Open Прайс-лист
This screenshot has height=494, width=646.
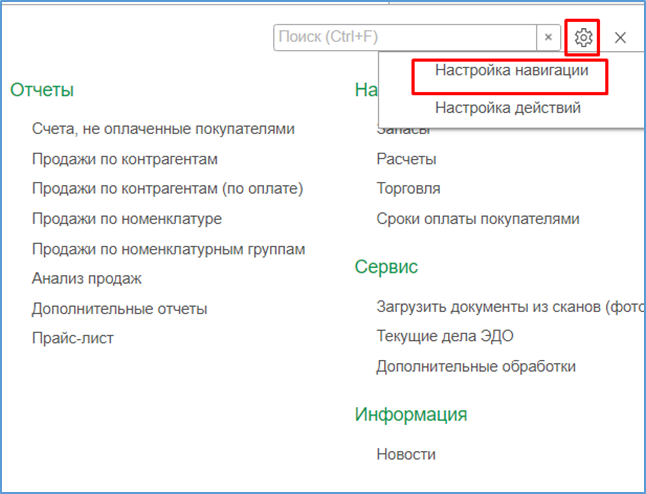tap(73, 338)
